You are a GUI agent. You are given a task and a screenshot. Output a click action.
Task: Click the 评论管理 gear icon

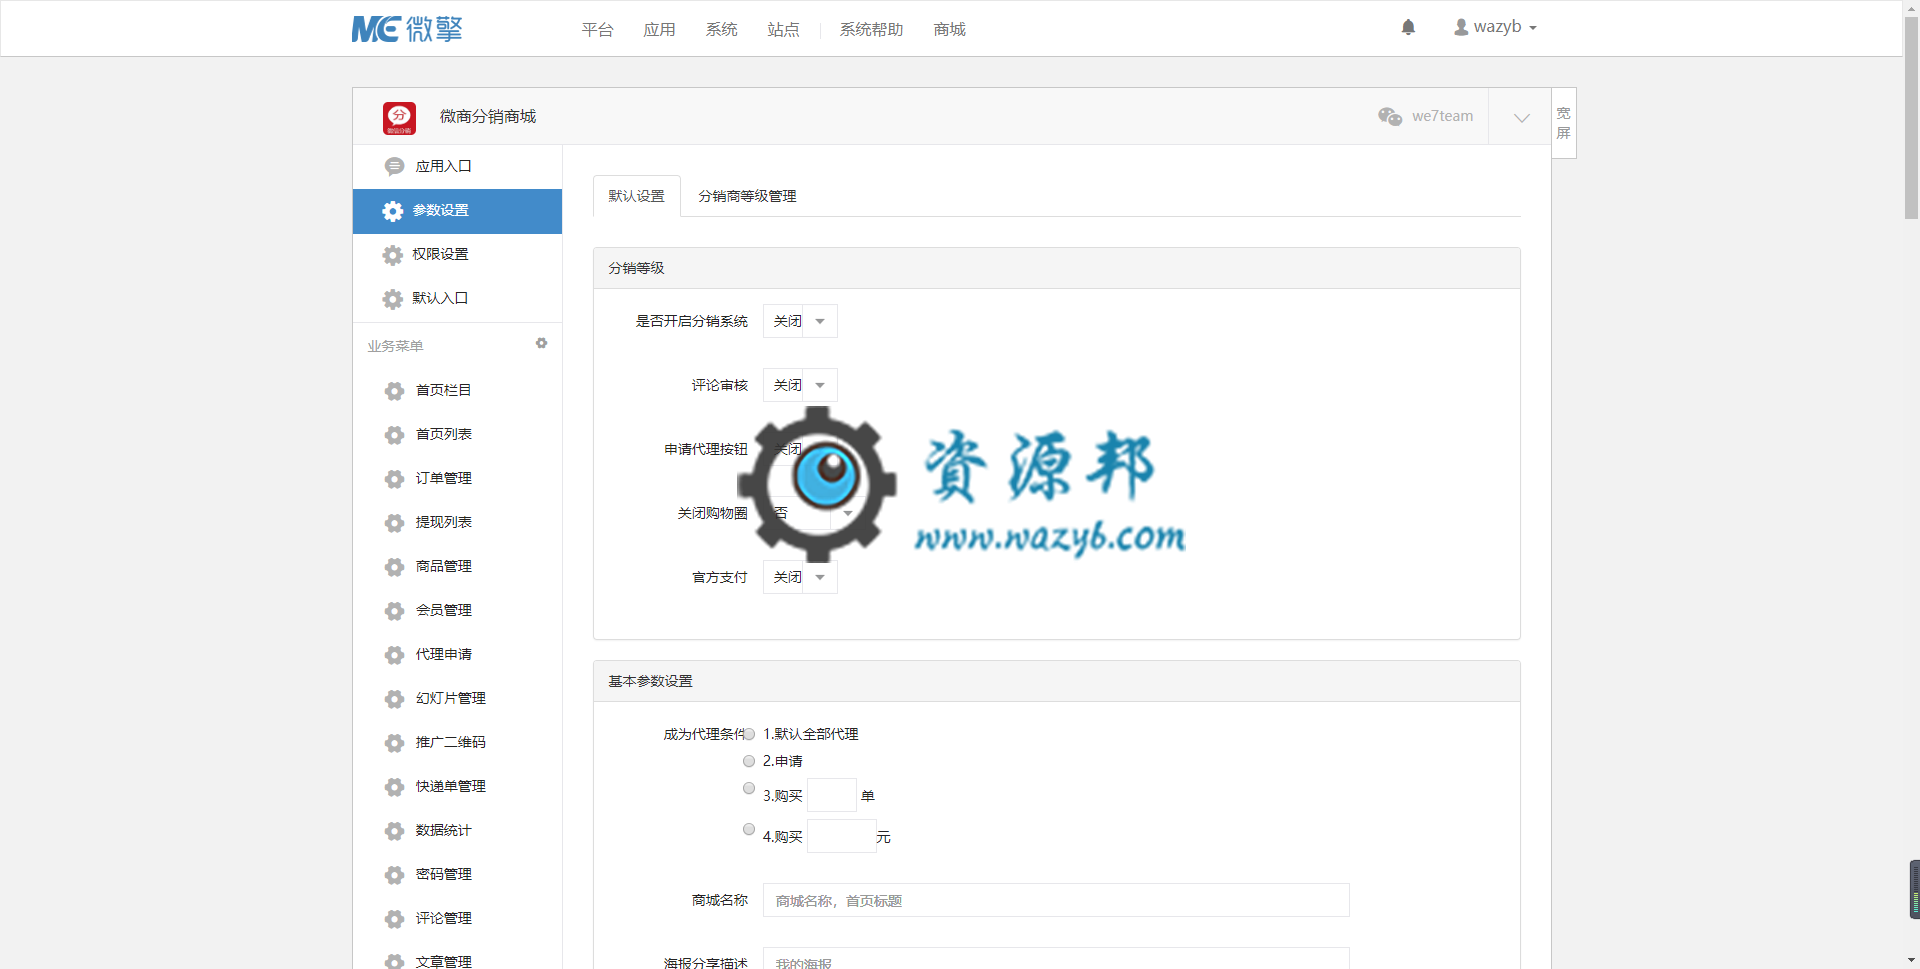(394, 919)
